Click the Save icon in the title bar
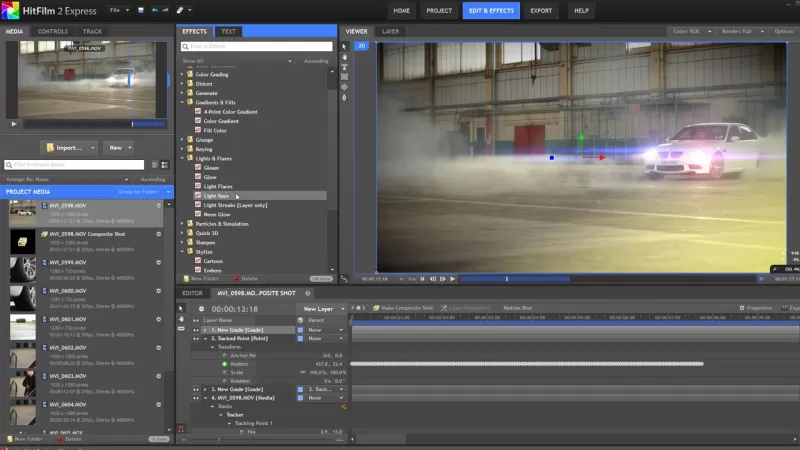This screenshot has width=800, height=450. (x=139, y=10)
